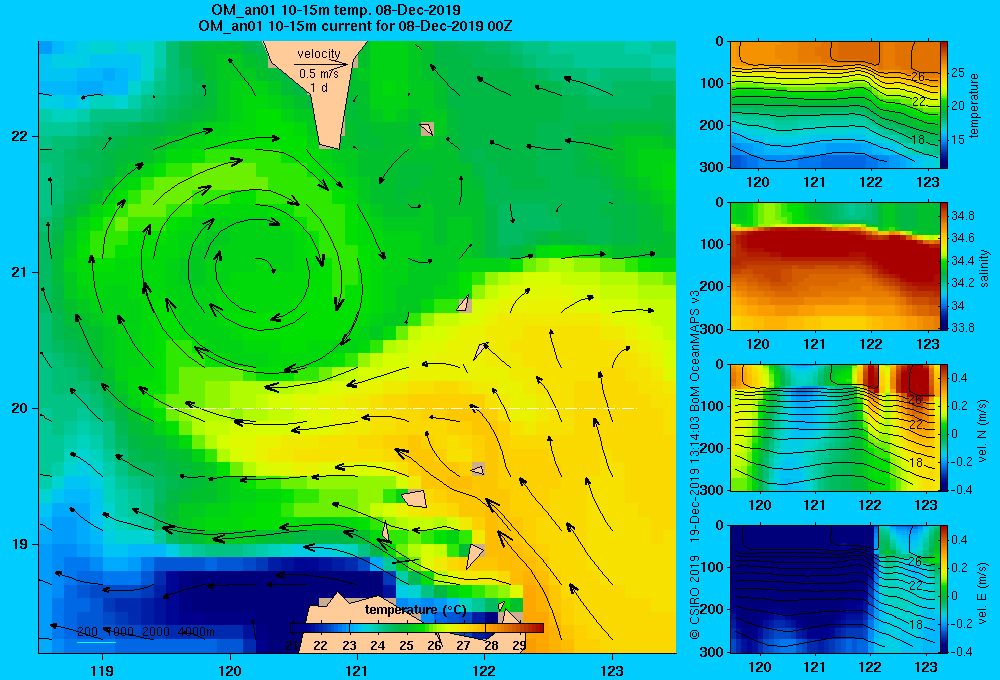1000x680 pixels.
Task: Click the '1 d' legend text
Action: [319, 87]
